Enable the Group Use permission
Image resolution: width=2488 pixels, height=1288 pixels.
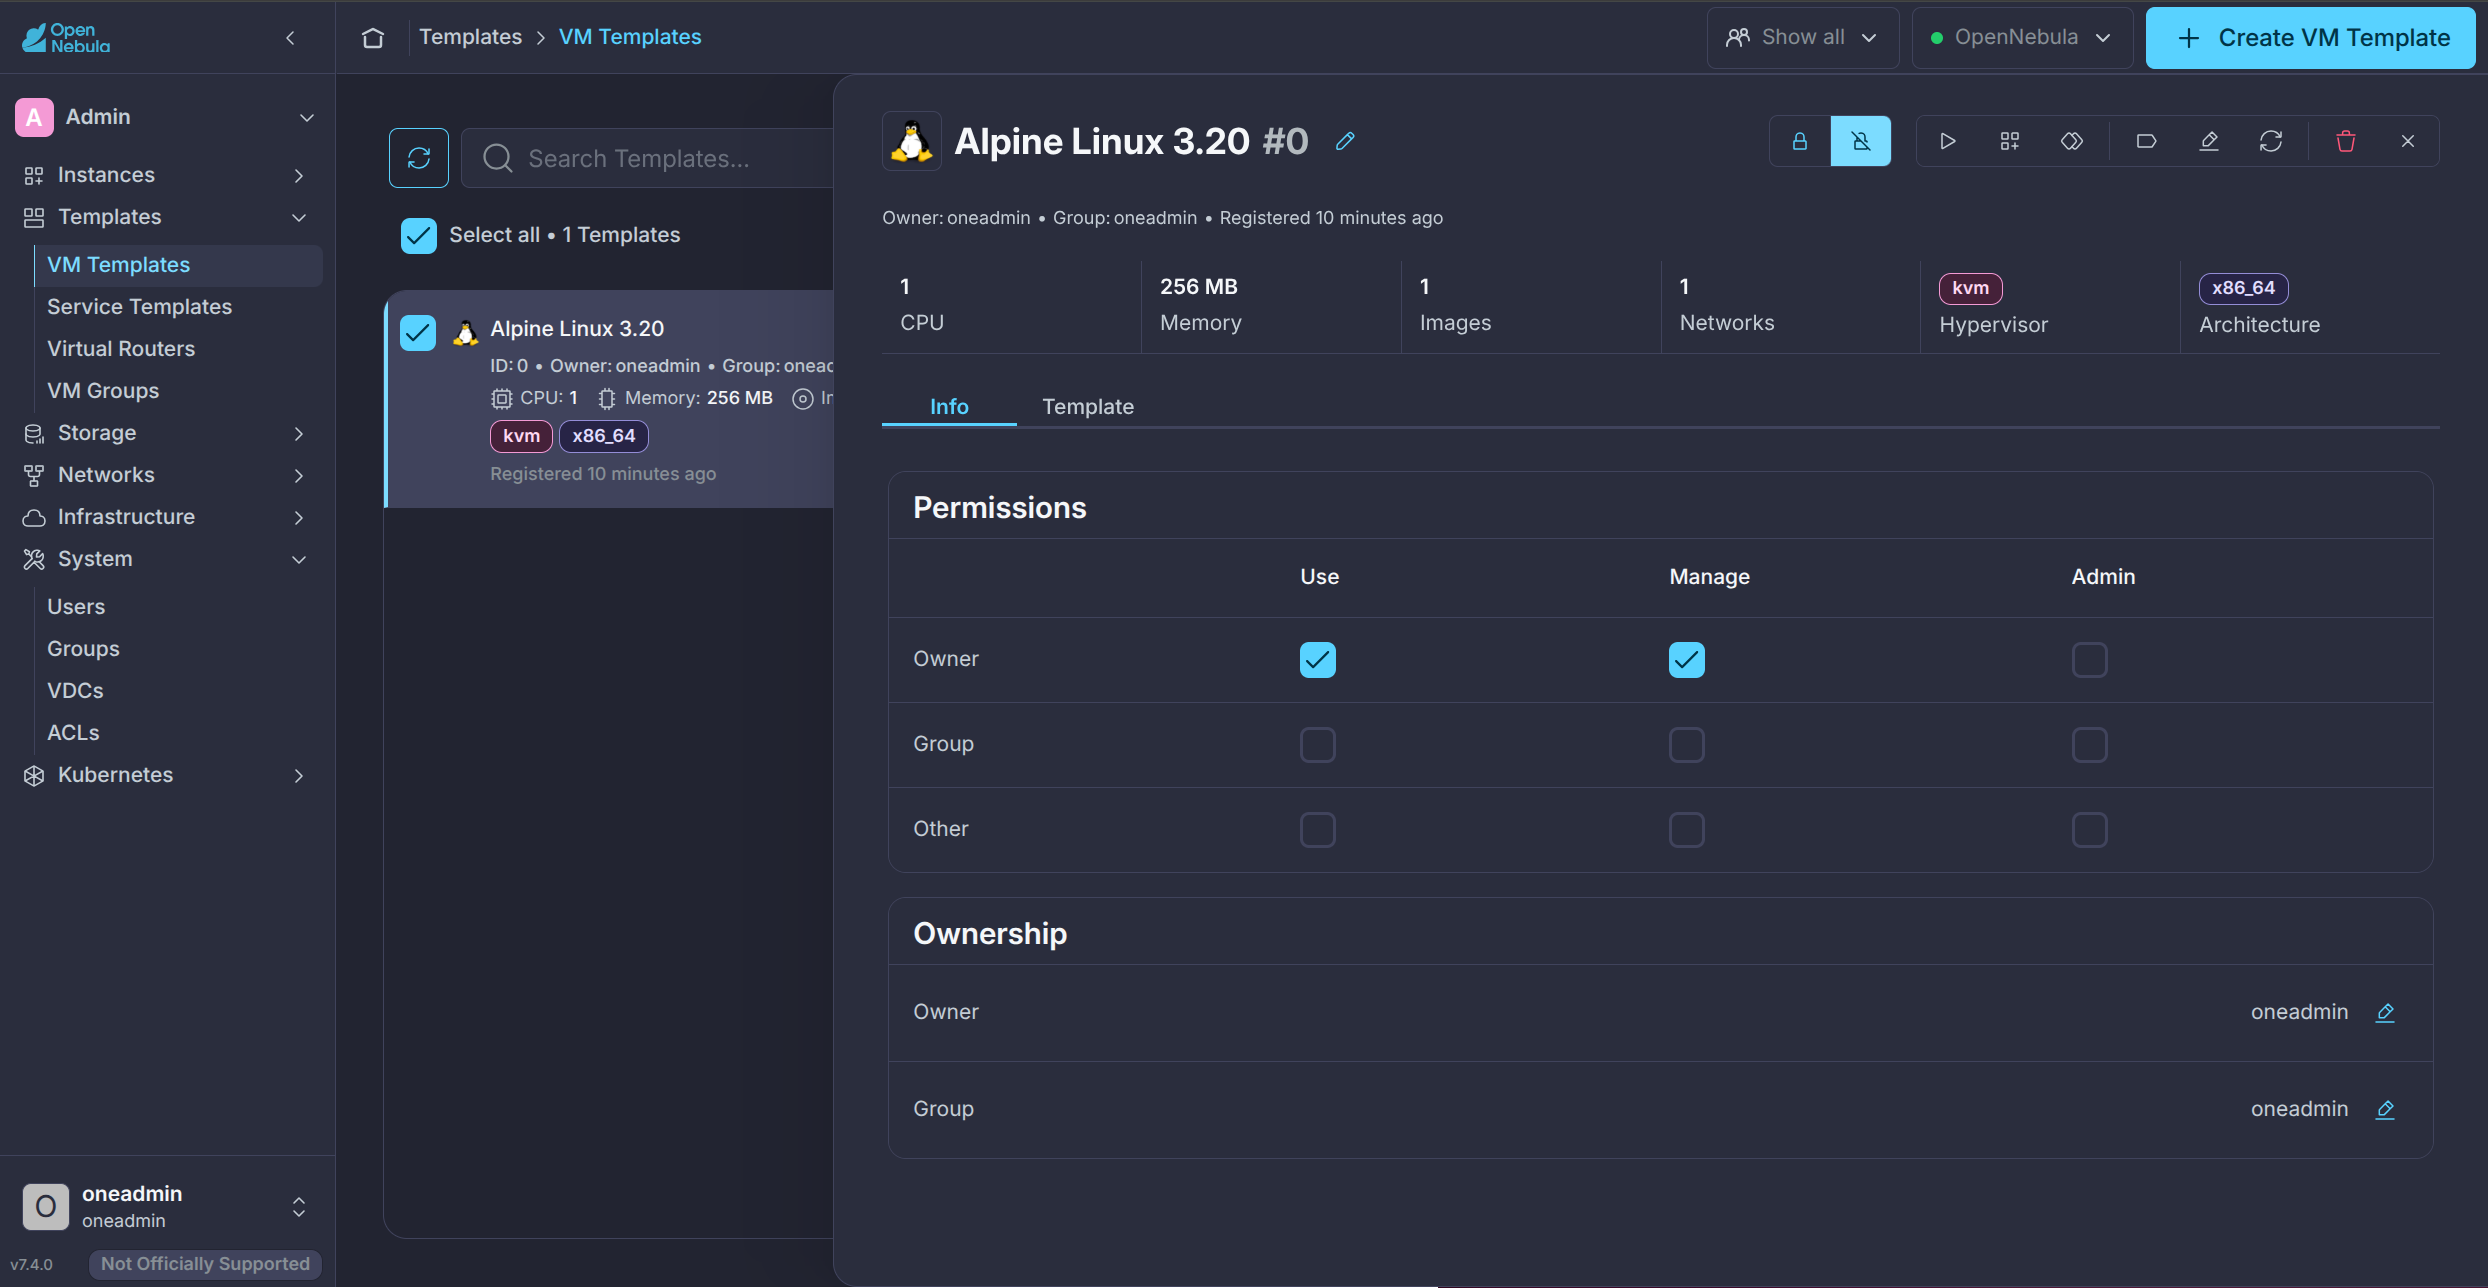coord(1318,745)
